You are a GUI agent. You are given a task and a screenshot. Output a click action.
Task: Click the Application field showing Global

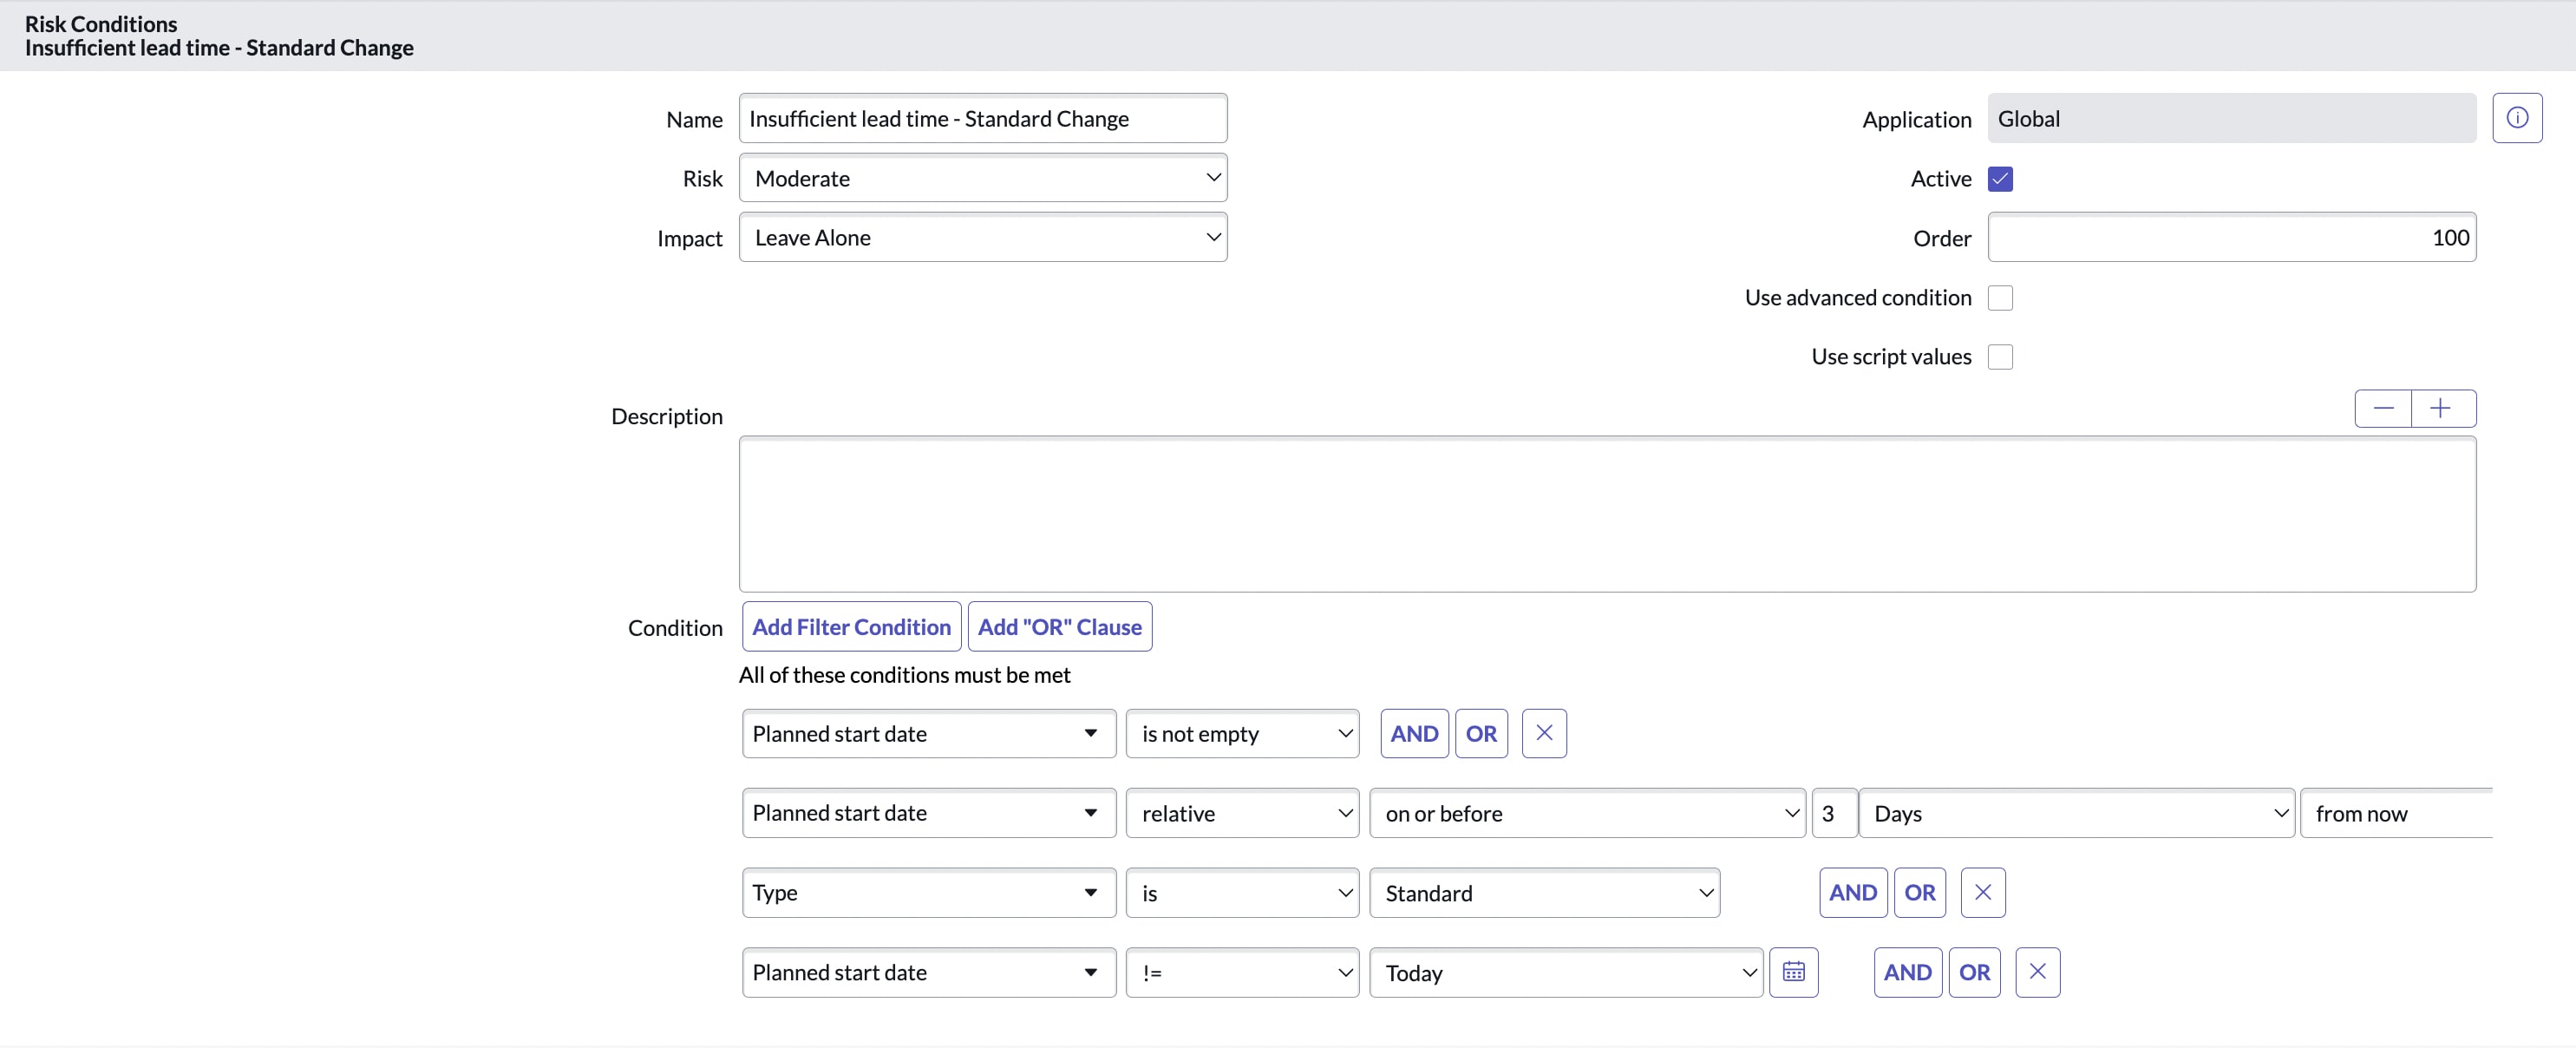tap(2232, 118)
